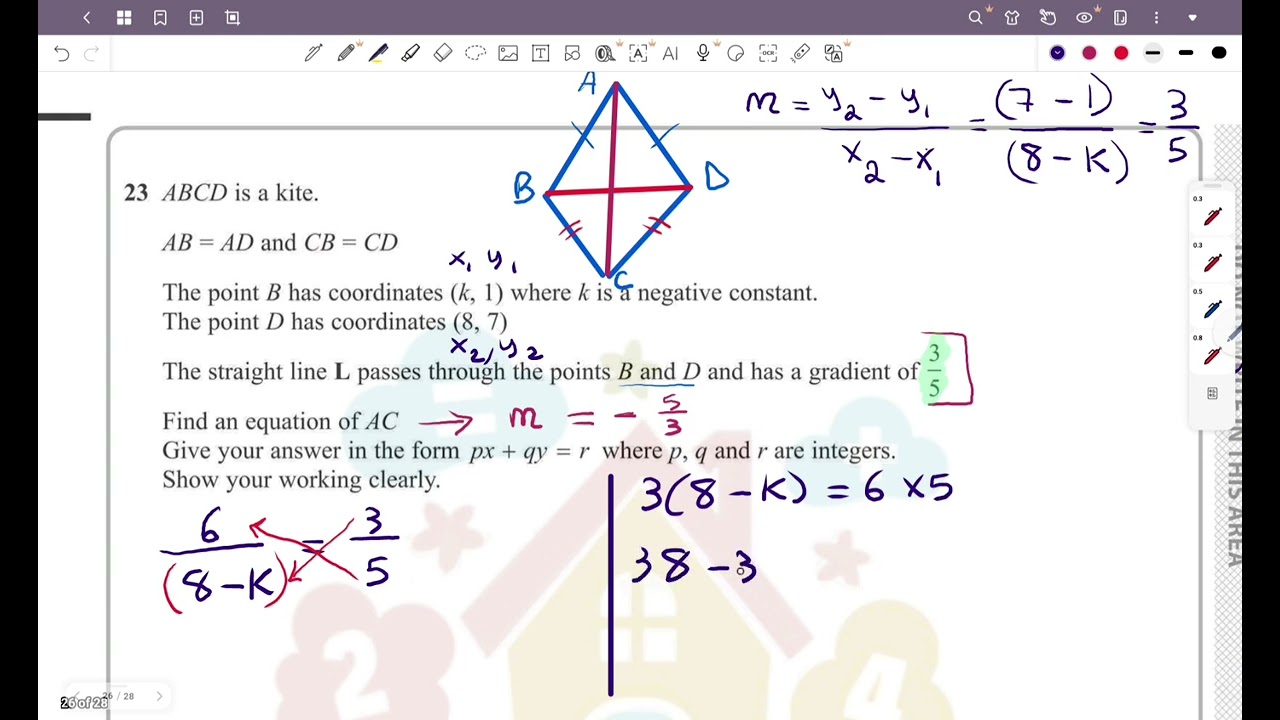Open split view notebook panel

pyautogui.click(x=1120, y=17)
